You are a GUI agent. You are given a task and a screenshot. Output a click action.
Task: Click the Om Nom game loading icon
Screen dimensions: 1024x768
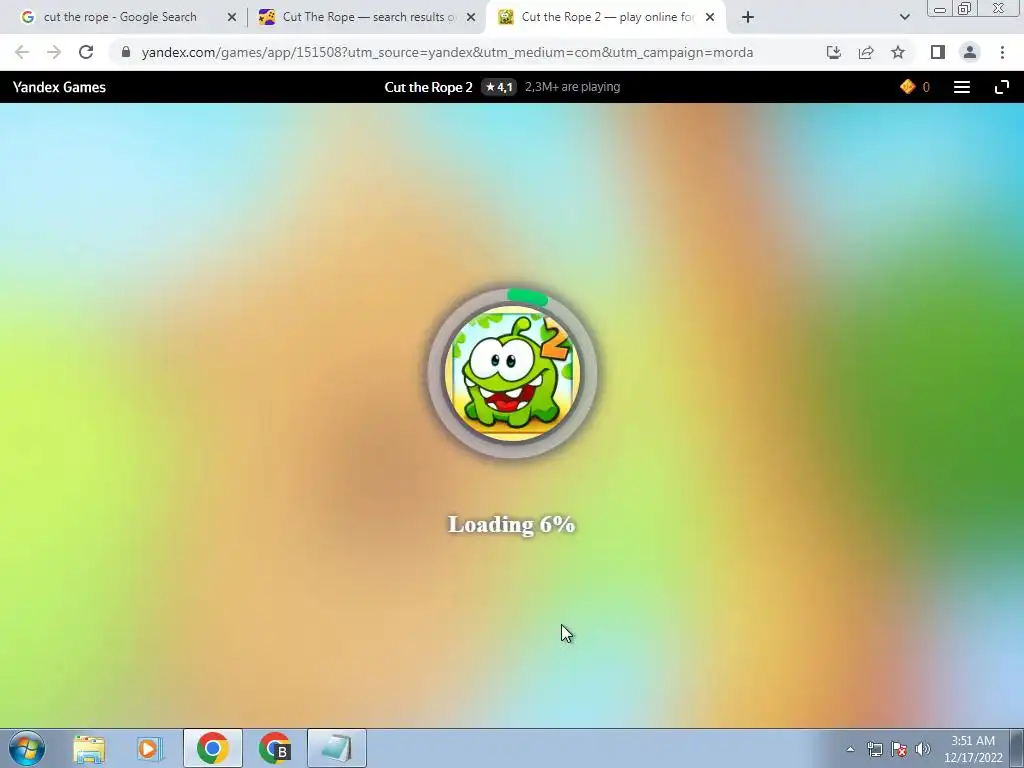point(512,373)
